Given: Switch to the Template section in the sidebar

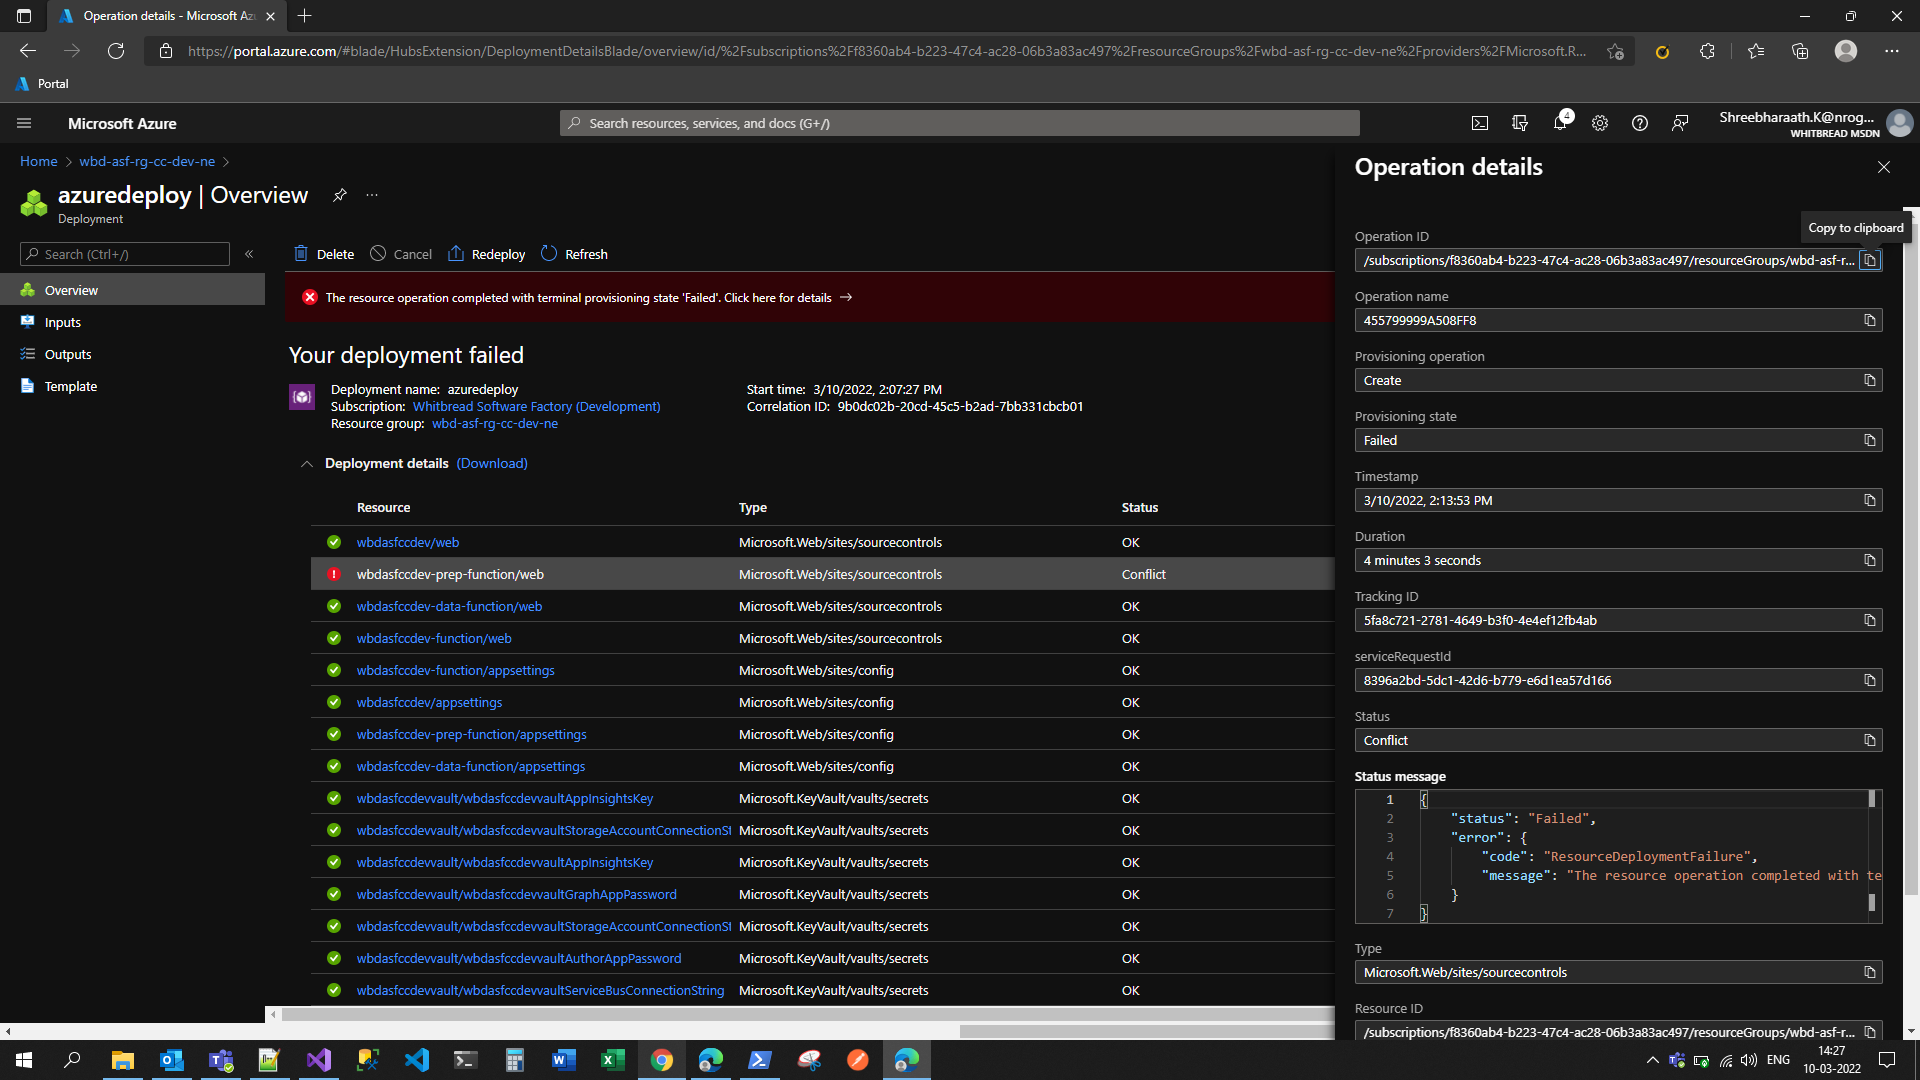Looking at the screenshot, I should coord(70,386).
